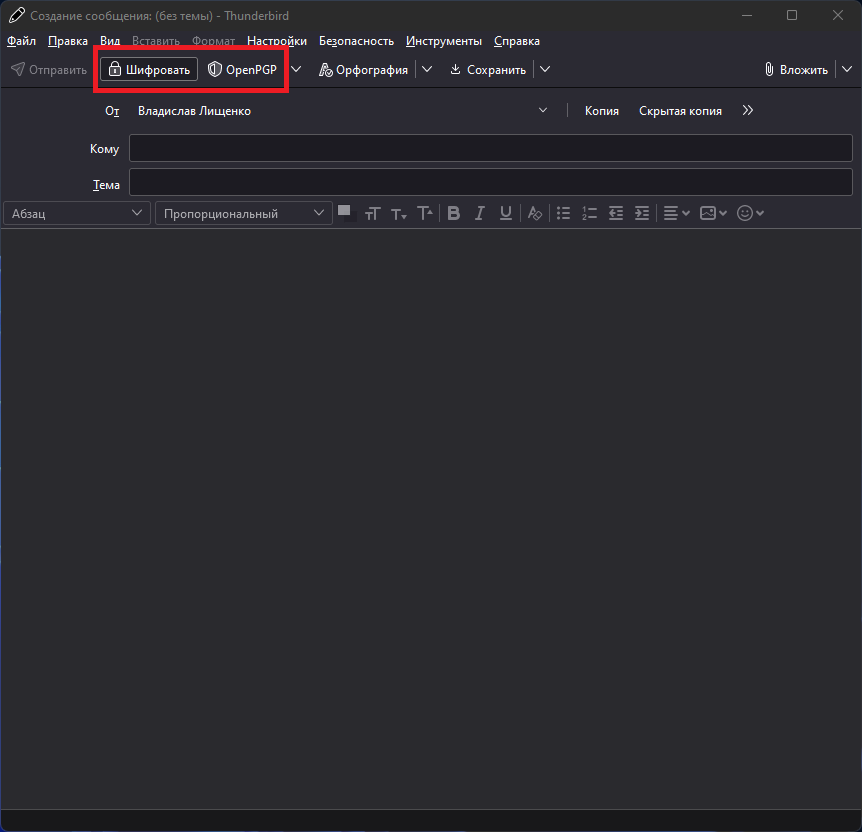The height and width of the screenshot is (832, 862).
Task: Add a Копия recipient field
Action: (x=601, y=111)
